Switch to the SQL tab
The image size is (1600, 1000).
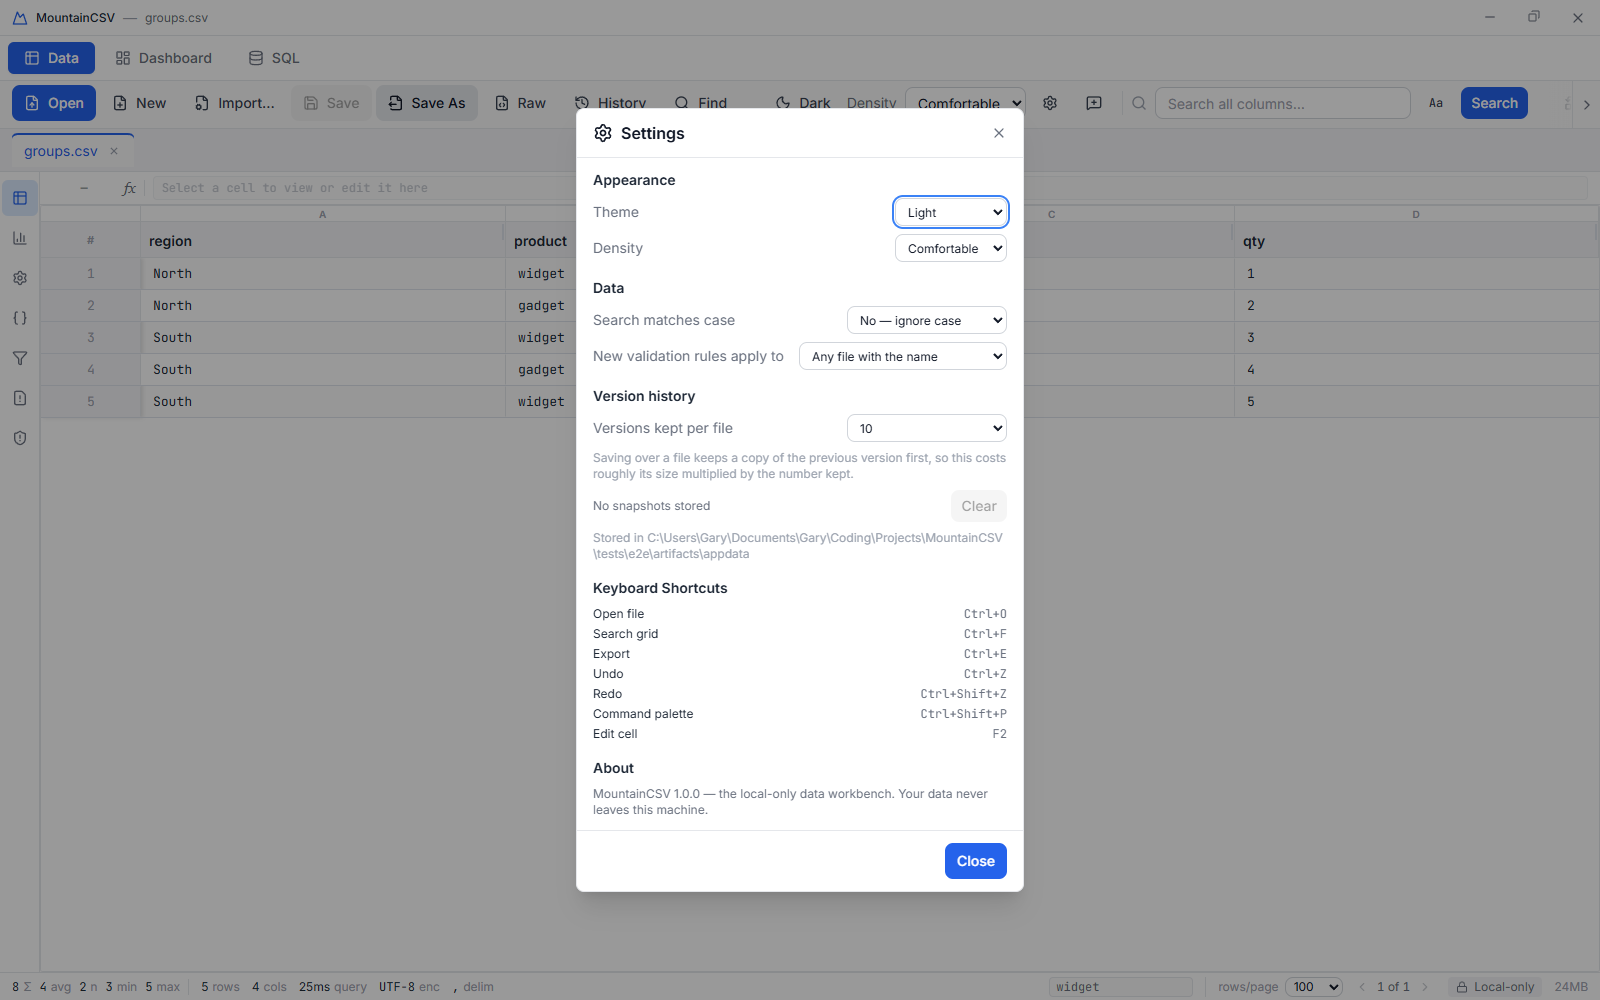[274, 58]
